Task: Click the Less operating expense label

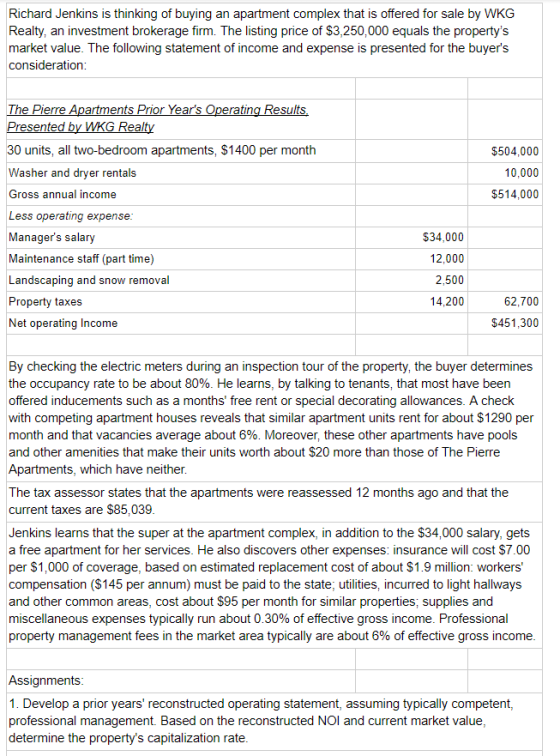Action: click(70, 216)
